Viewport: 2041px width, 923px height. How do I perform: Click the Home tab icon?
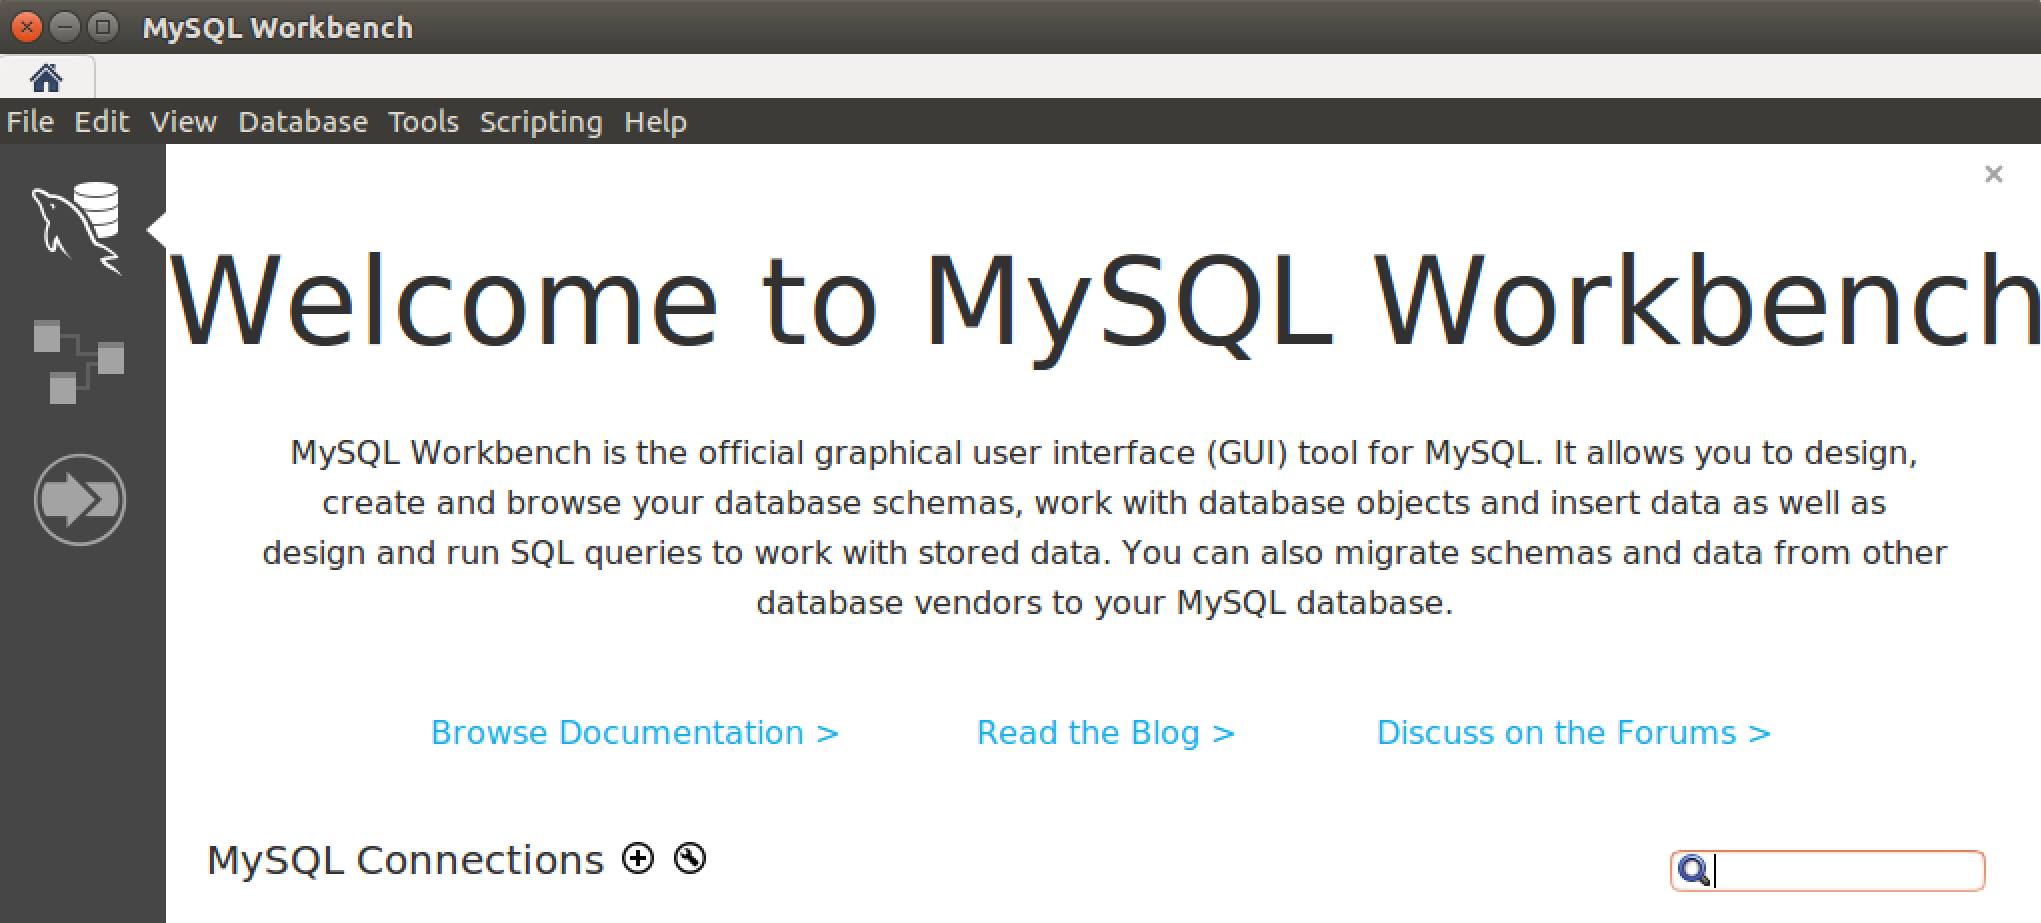pos(46,76)
